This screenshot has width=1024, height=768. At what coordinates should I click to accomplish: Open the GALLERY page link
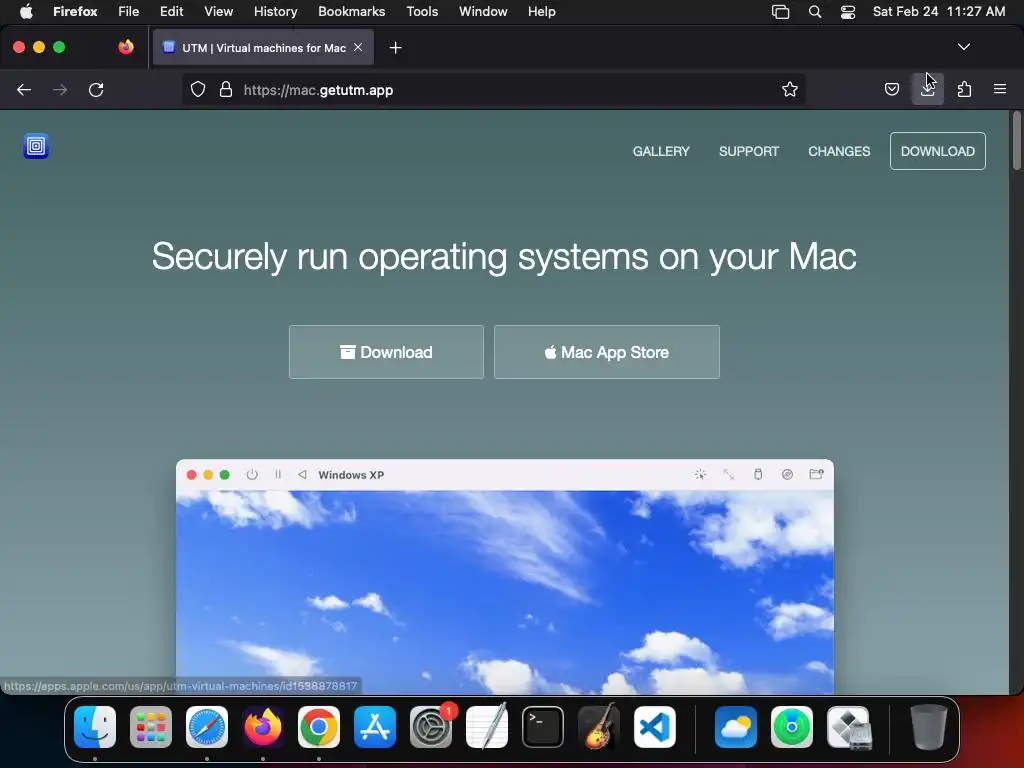pyautogui.click(x=661, y=152)
